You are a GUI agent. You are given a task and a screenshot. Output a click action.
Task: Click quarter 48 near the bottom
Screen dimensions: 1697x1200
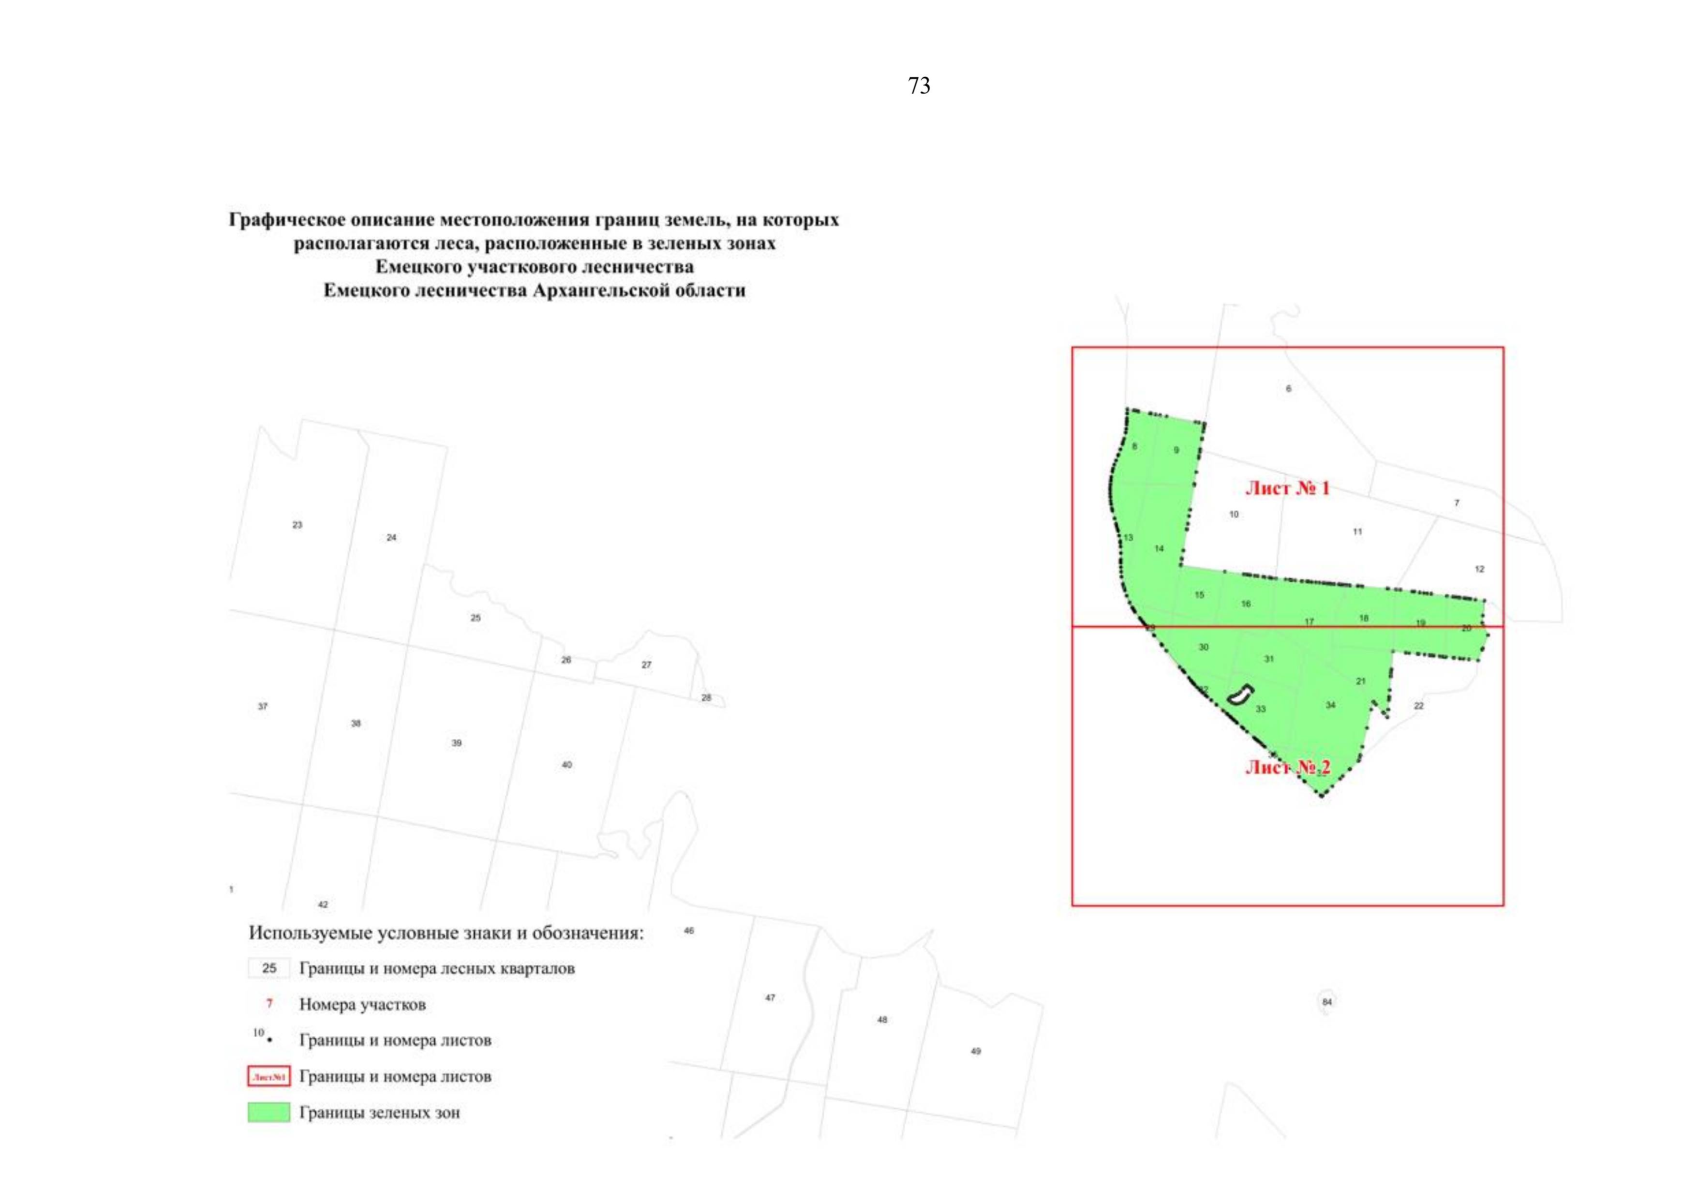pos(882,1020)
